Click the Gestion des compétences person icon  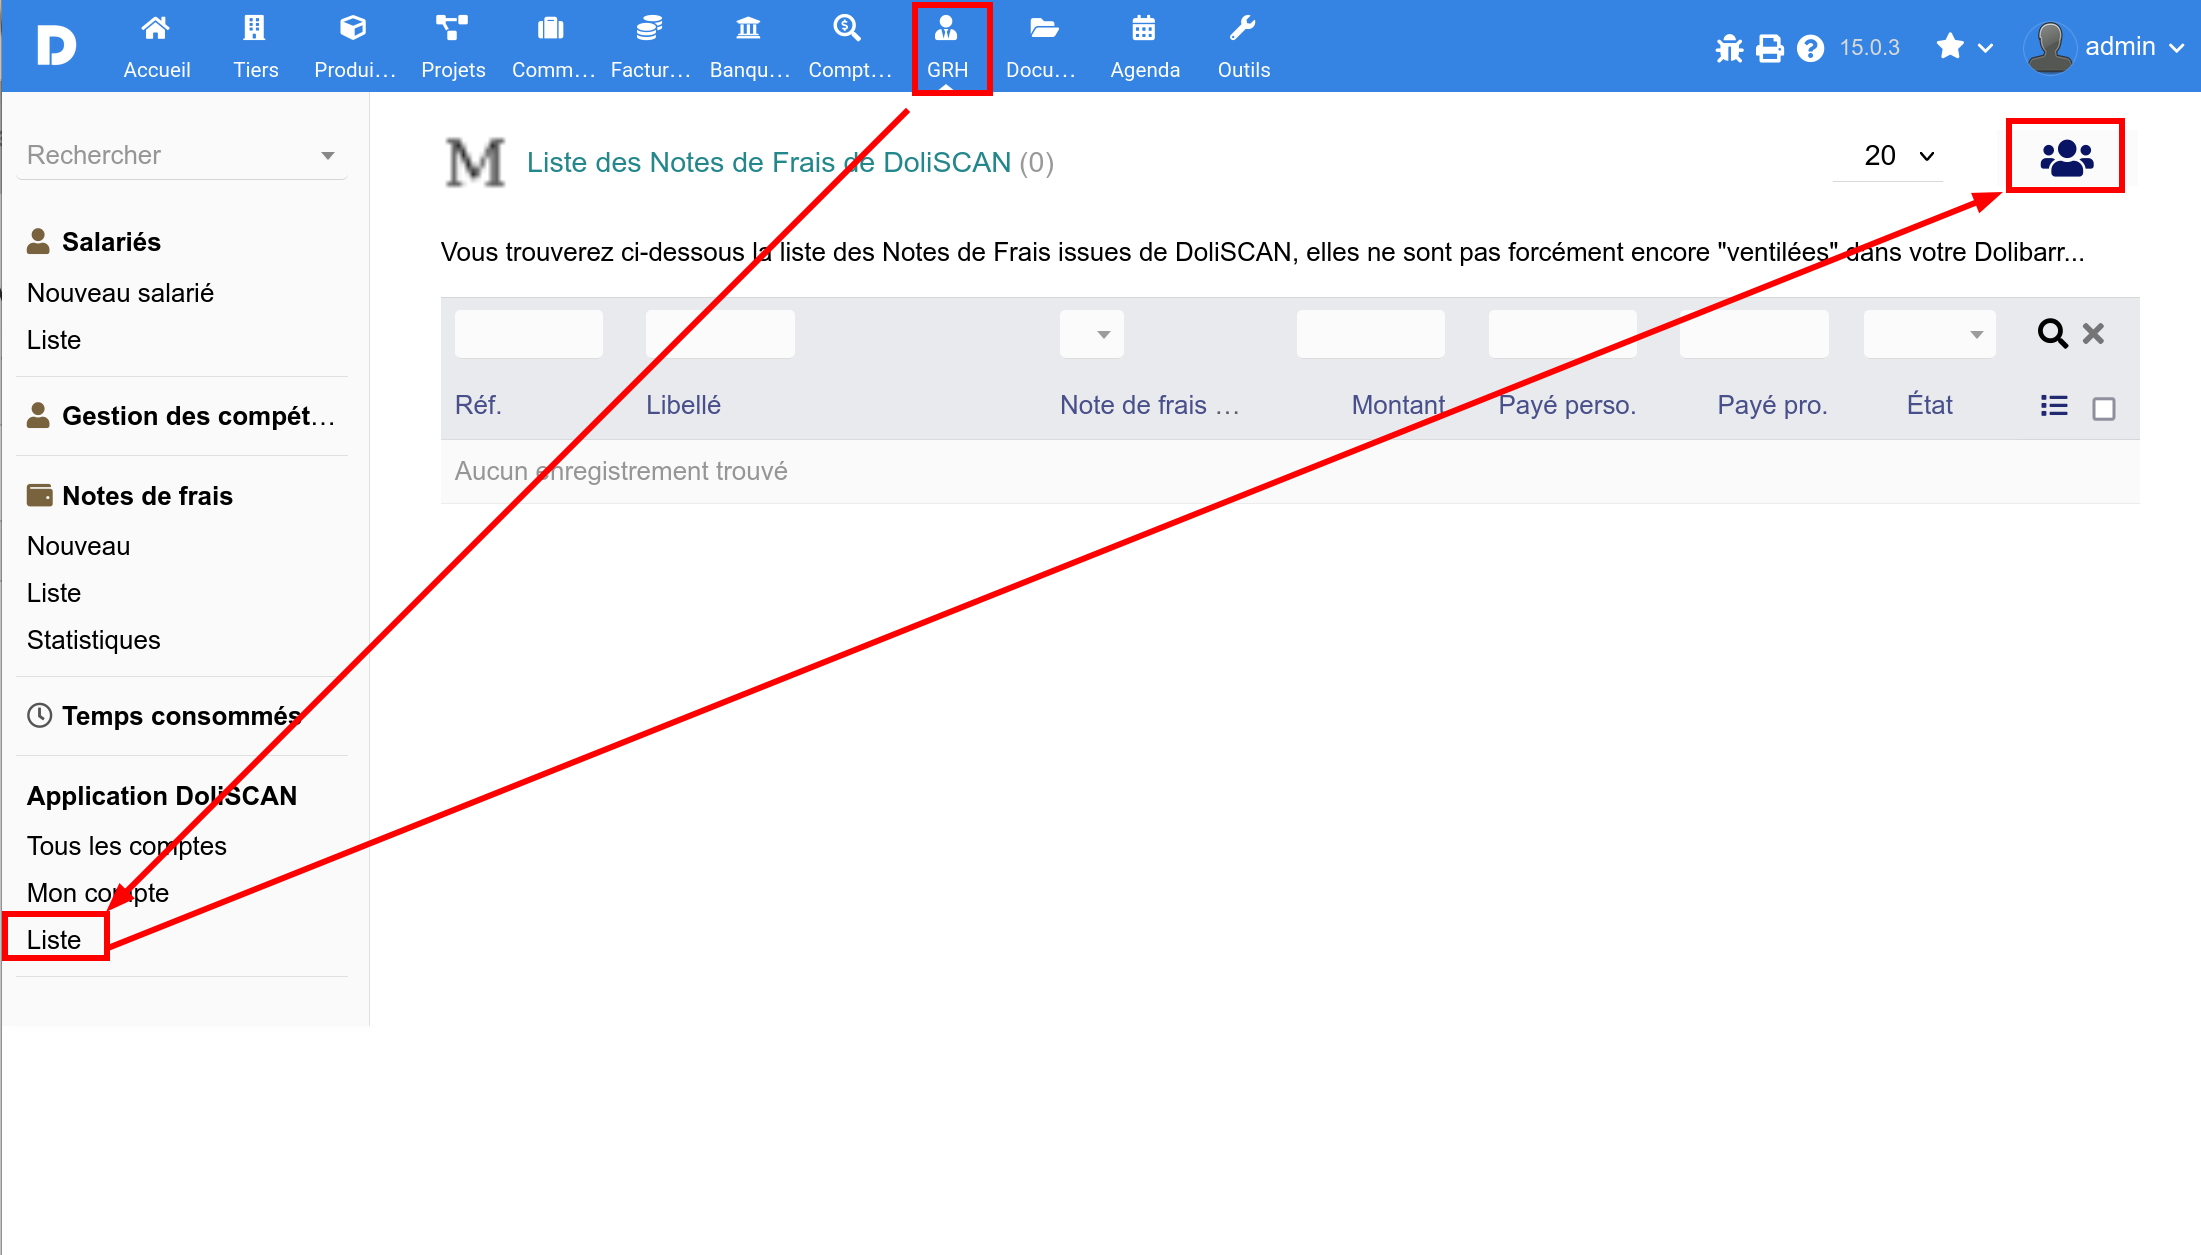click(x=38, y=415)
